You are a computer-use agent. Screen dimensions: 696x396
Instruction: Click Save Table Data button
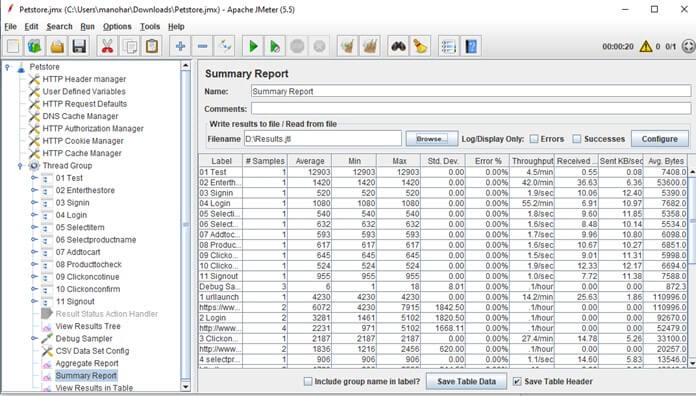pos(466,381)
